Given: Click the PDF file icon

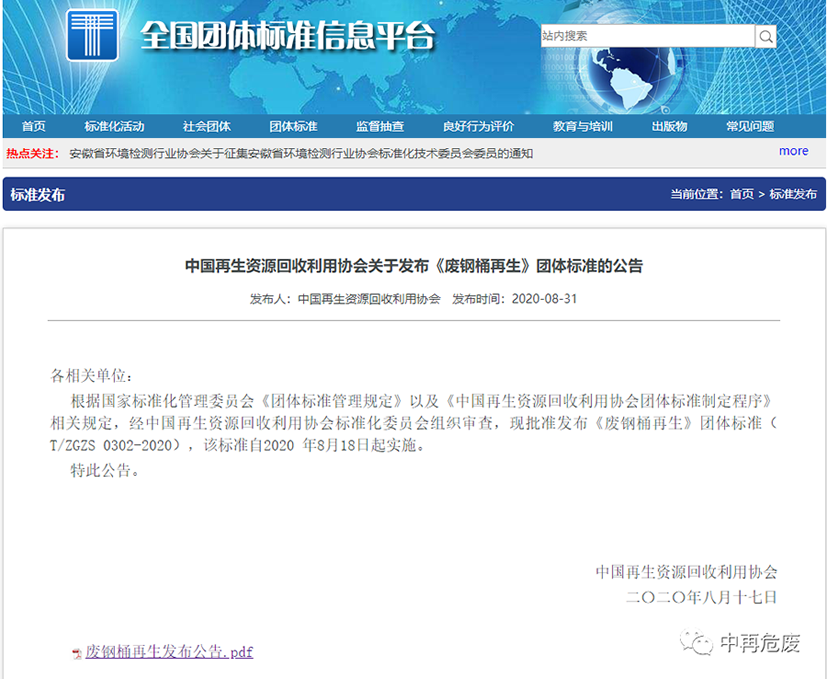Looking at the screenshot, I should 76,653.
